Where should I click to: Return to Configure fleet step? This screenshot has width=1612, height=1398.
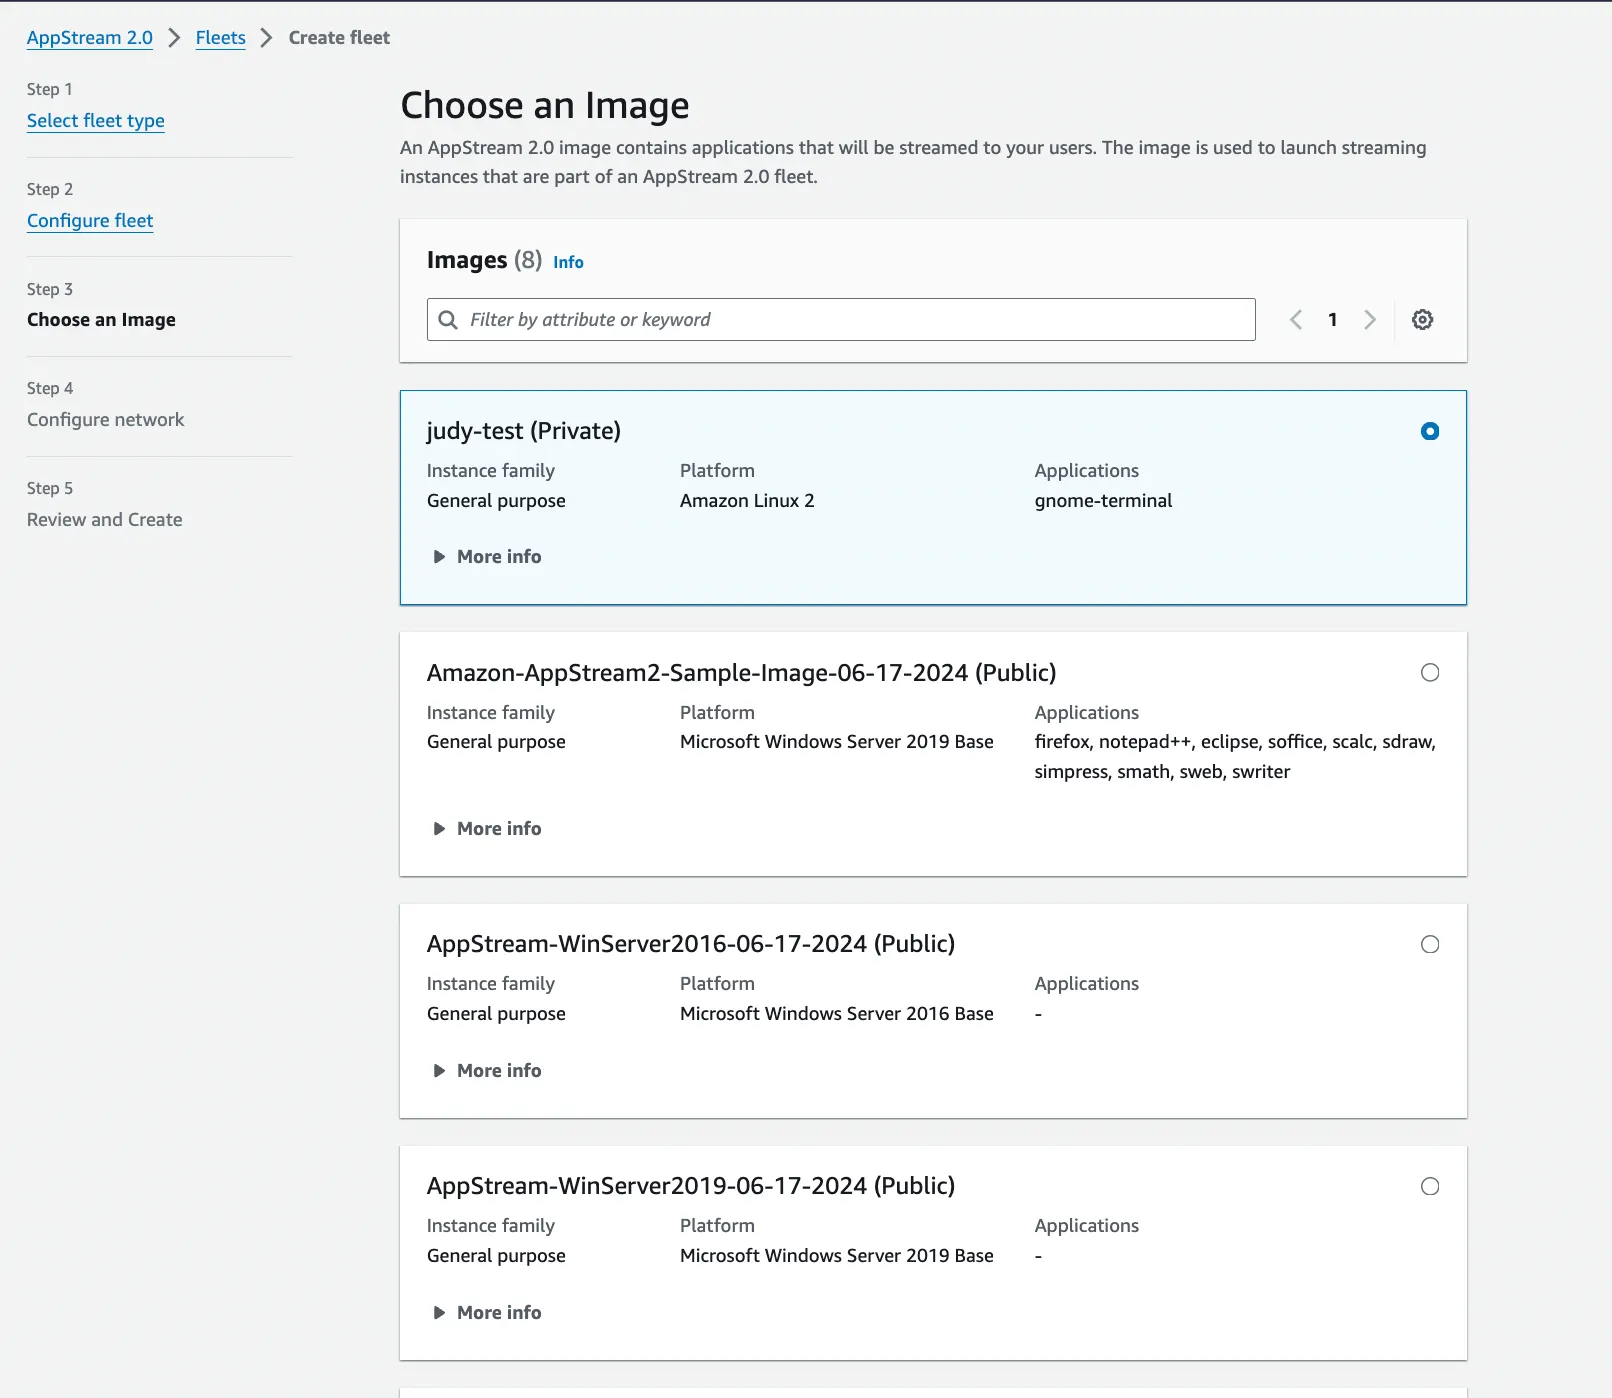tap(90, 221)
